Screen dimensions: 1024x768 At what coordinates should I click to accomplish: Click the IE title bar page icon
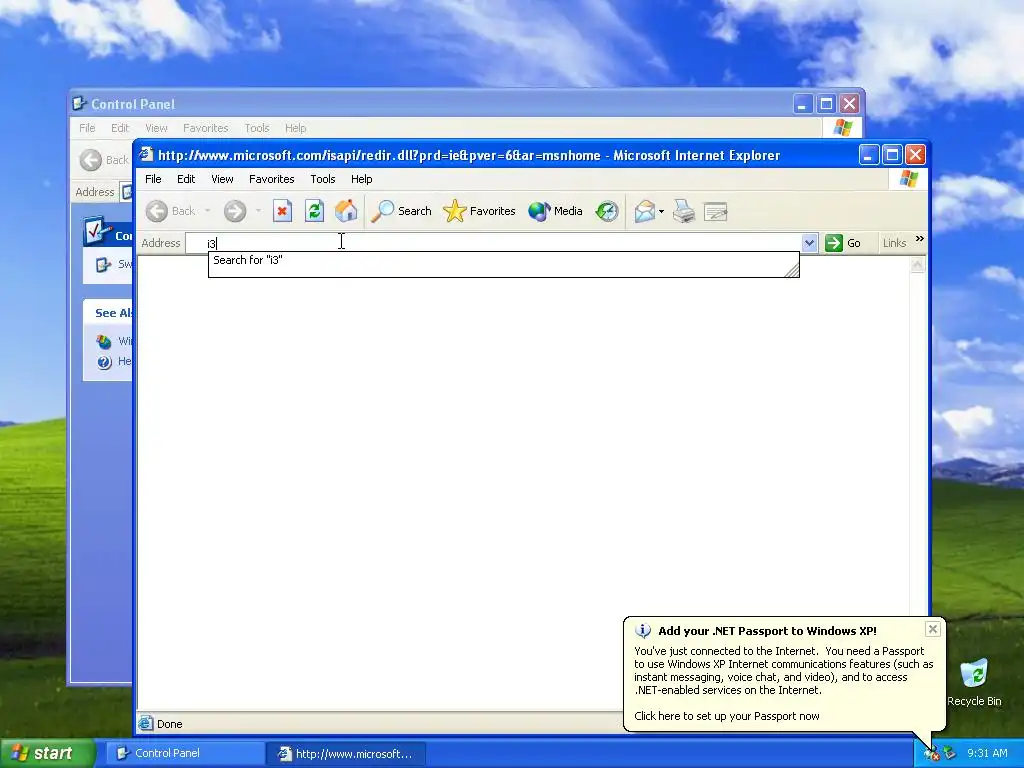pyautogui.click(x=146, y=155)
